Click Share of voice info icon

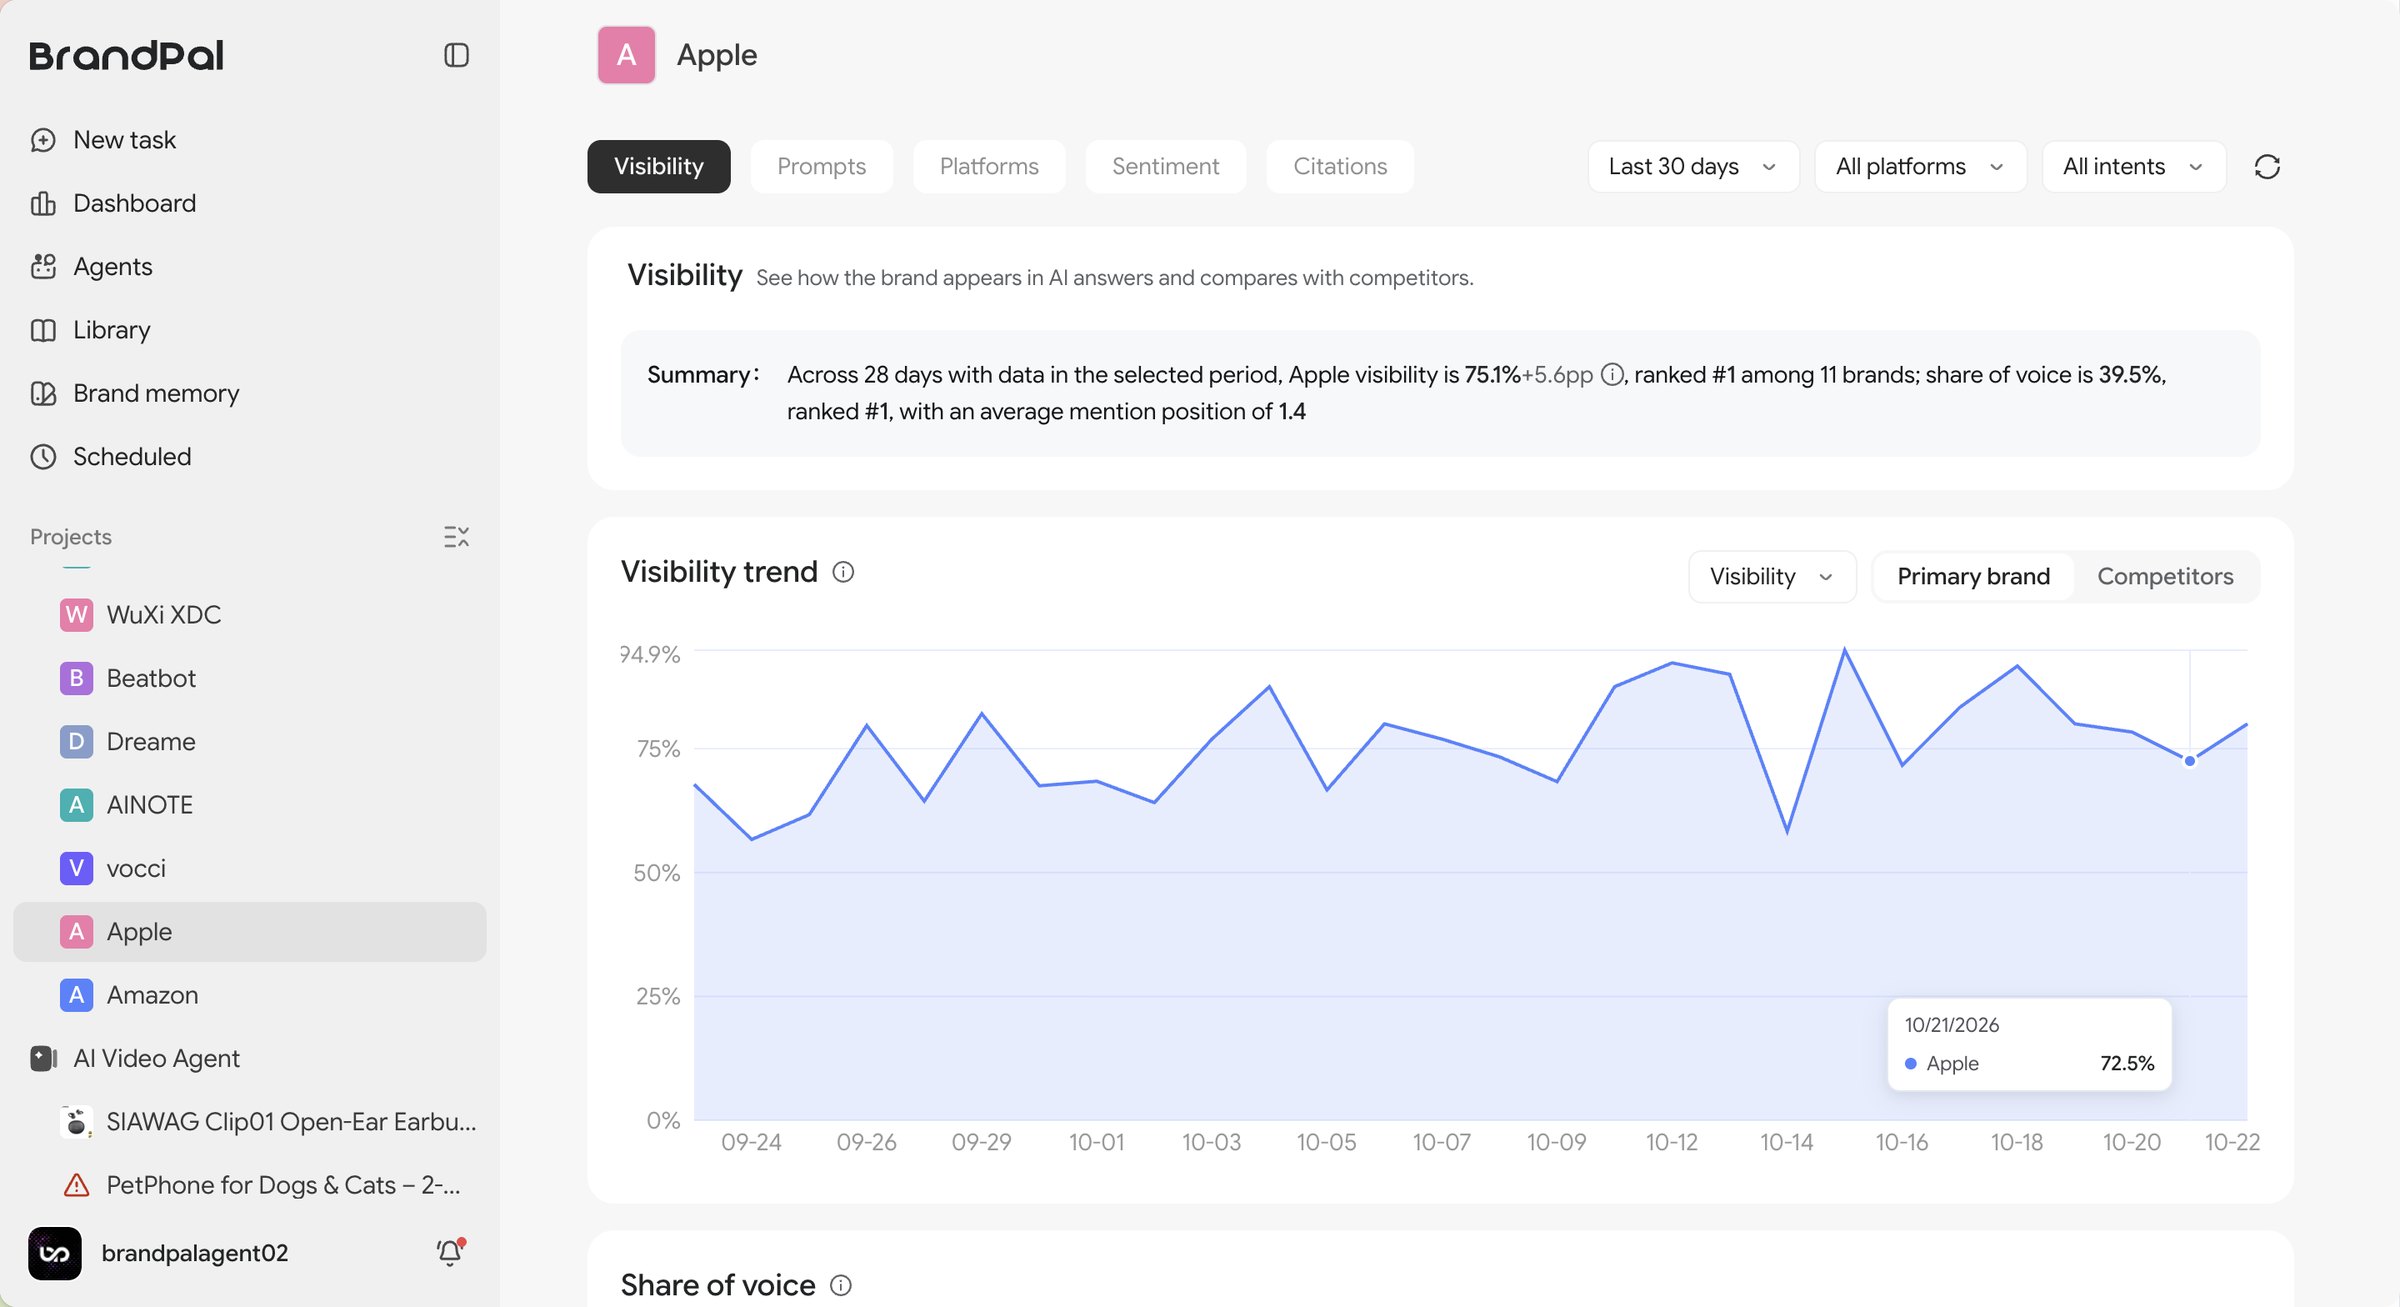click(x=841, y=1285)
